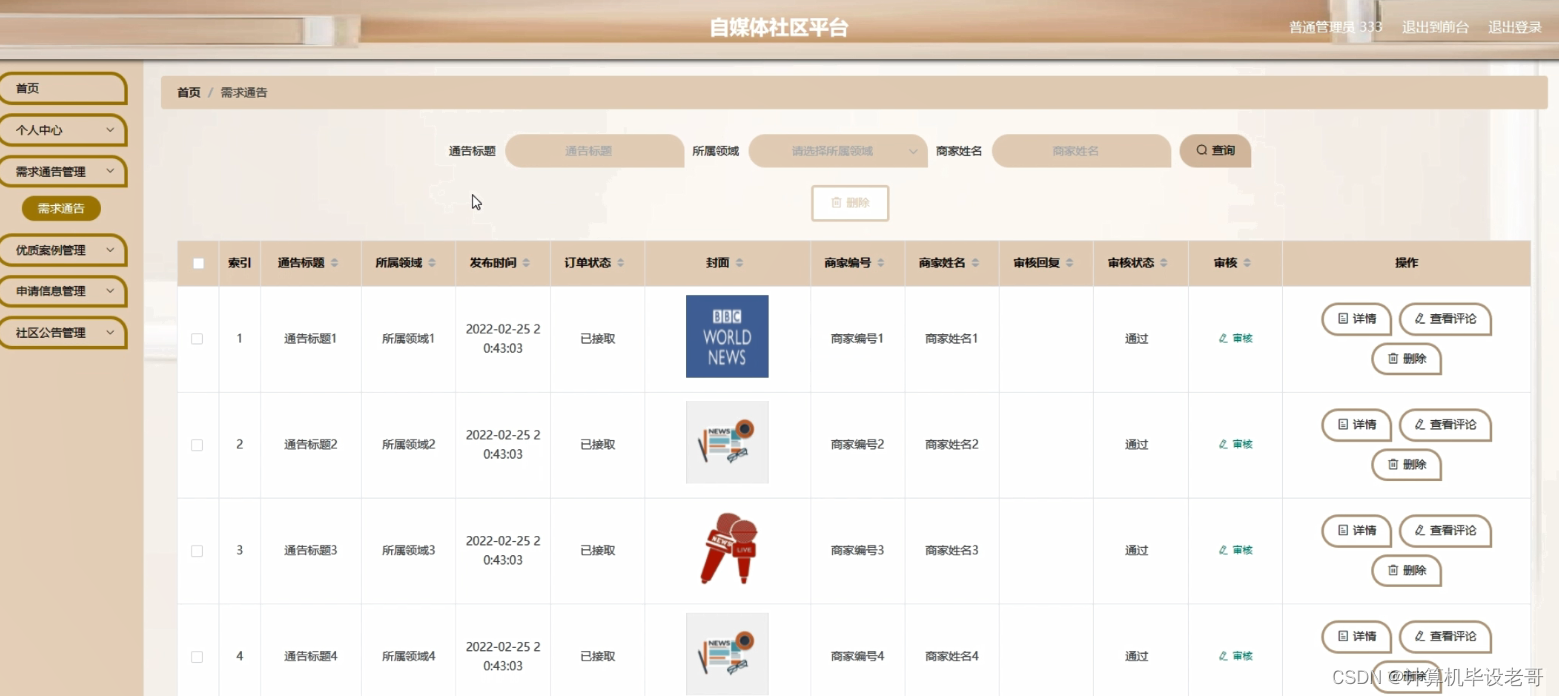Open cover thumbnail in row 通告标题2
Image resolution: width=1559 pixels, height=696 pixels.
click(727, 442)
